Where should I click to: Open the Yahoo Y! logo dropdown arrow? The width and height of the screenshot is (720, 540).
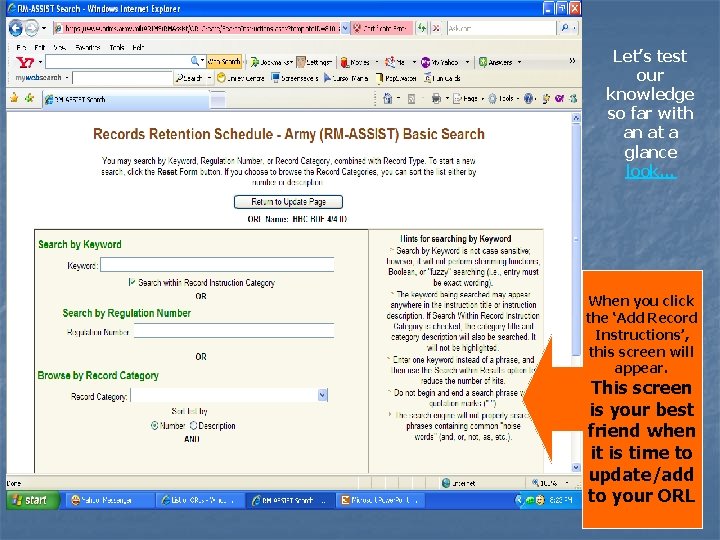point(40,62)
